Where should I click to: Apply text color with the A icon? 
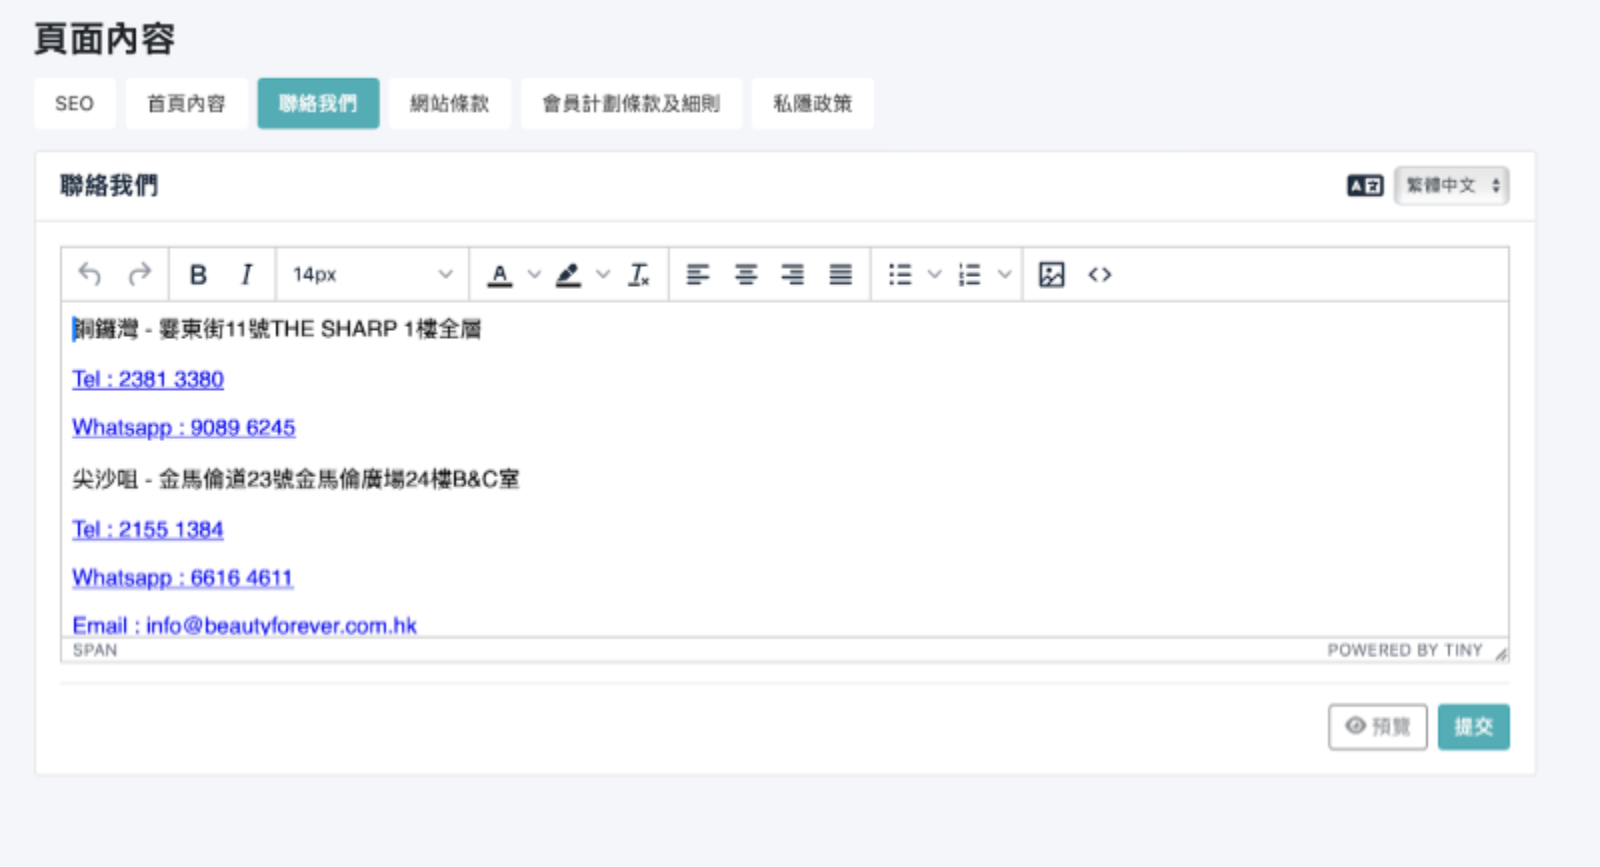click(500, 274)
